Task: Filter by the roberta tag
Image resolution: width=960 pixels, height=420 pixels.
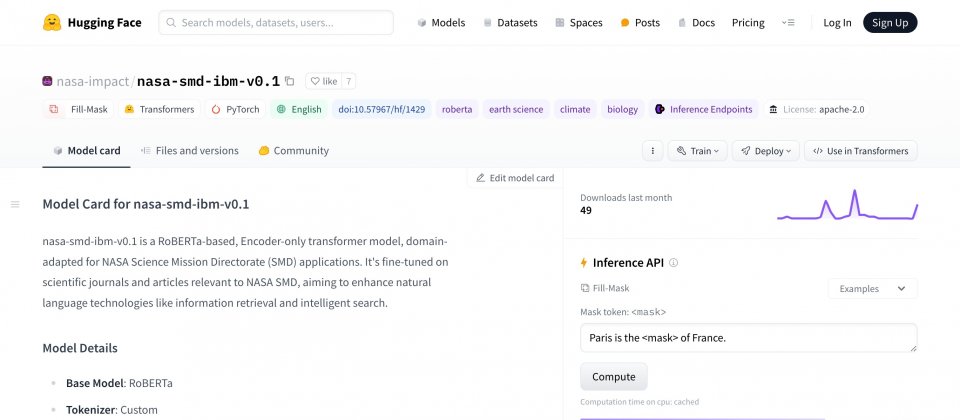Action: (x=457, y=109)
